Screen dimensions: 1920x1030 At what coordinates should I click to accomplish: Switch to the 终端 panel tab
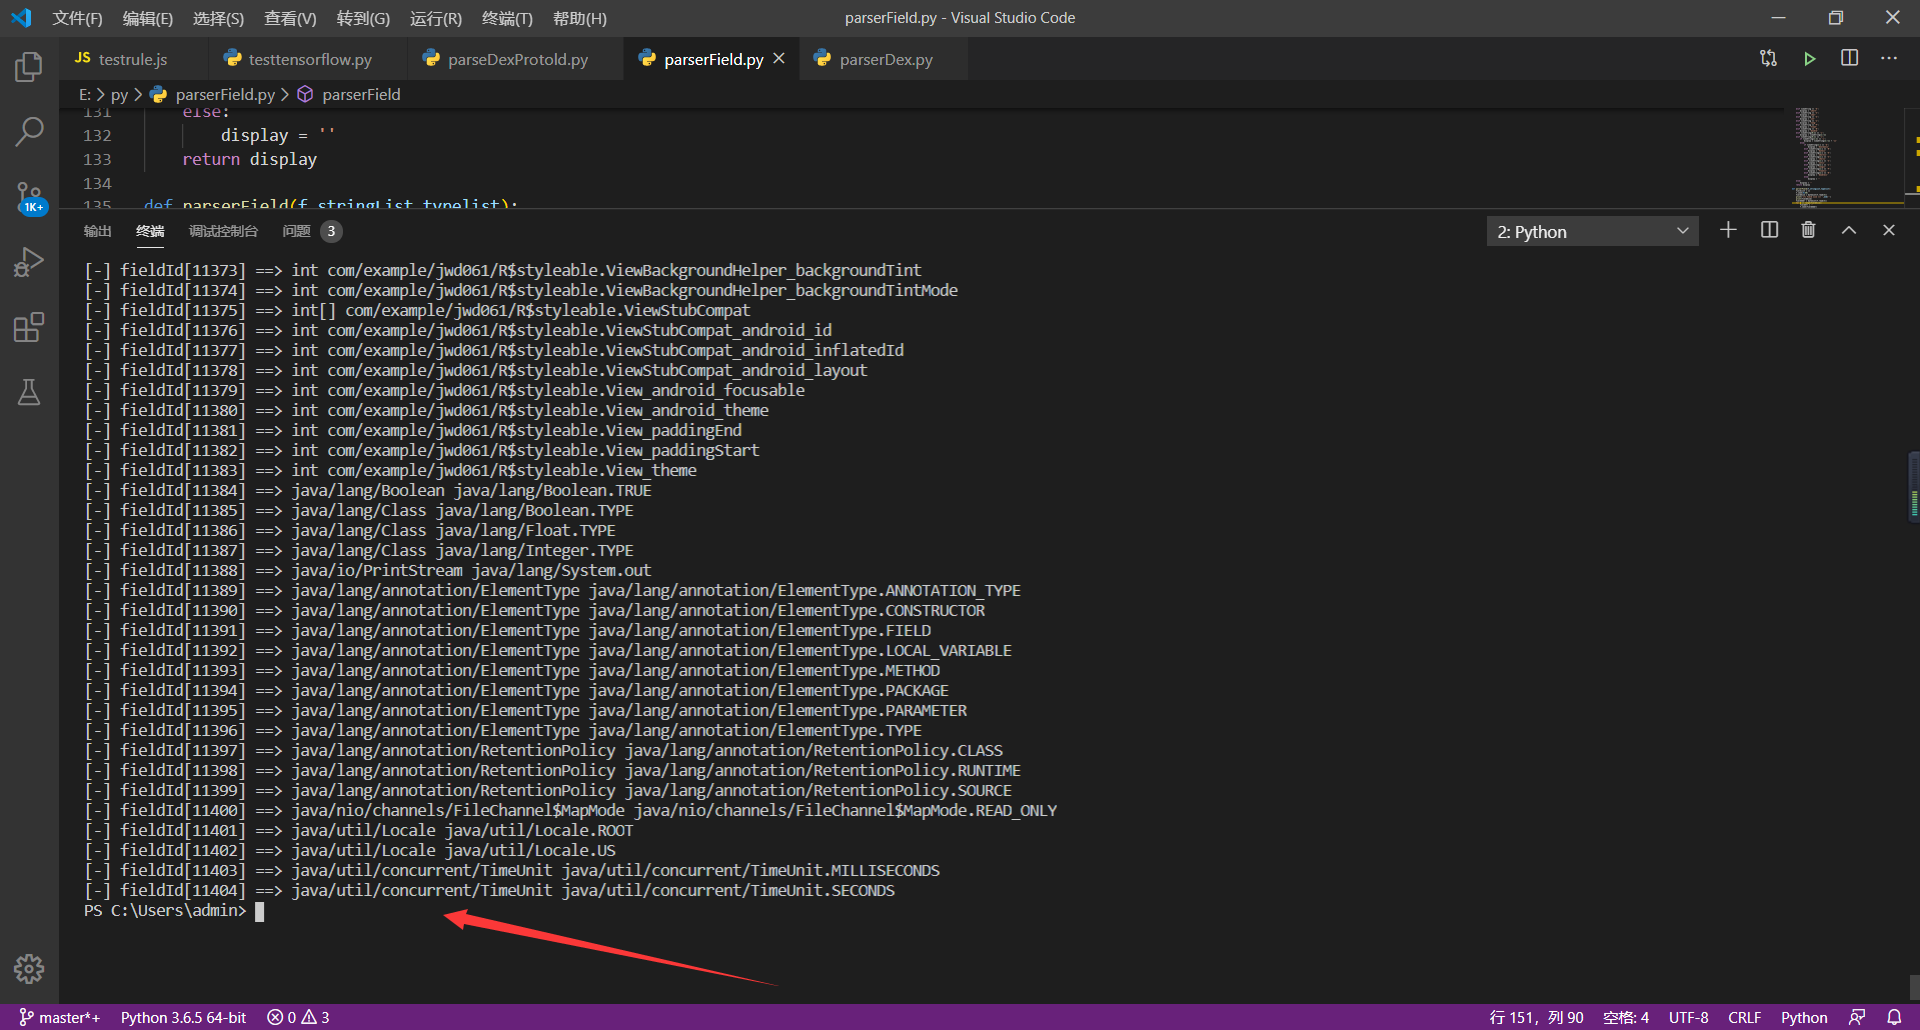point(150,231)
